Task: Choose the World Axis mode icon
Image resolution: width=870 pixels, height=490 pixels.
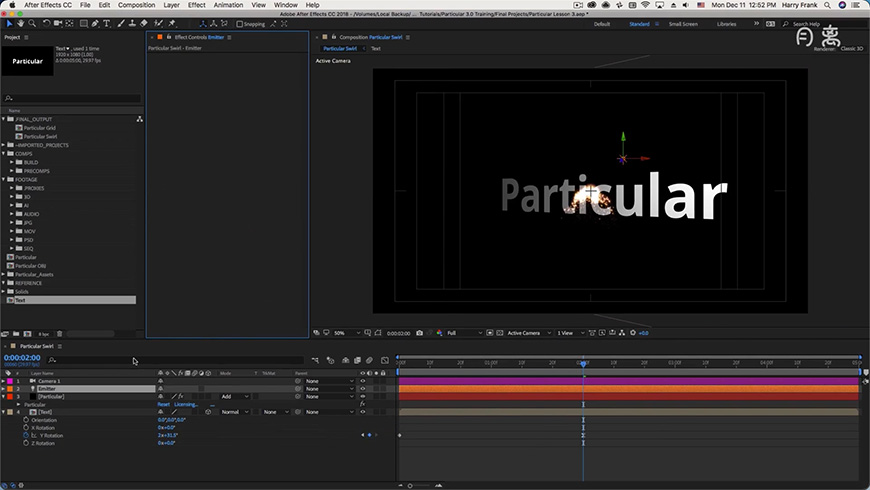Action: (213, 24)
